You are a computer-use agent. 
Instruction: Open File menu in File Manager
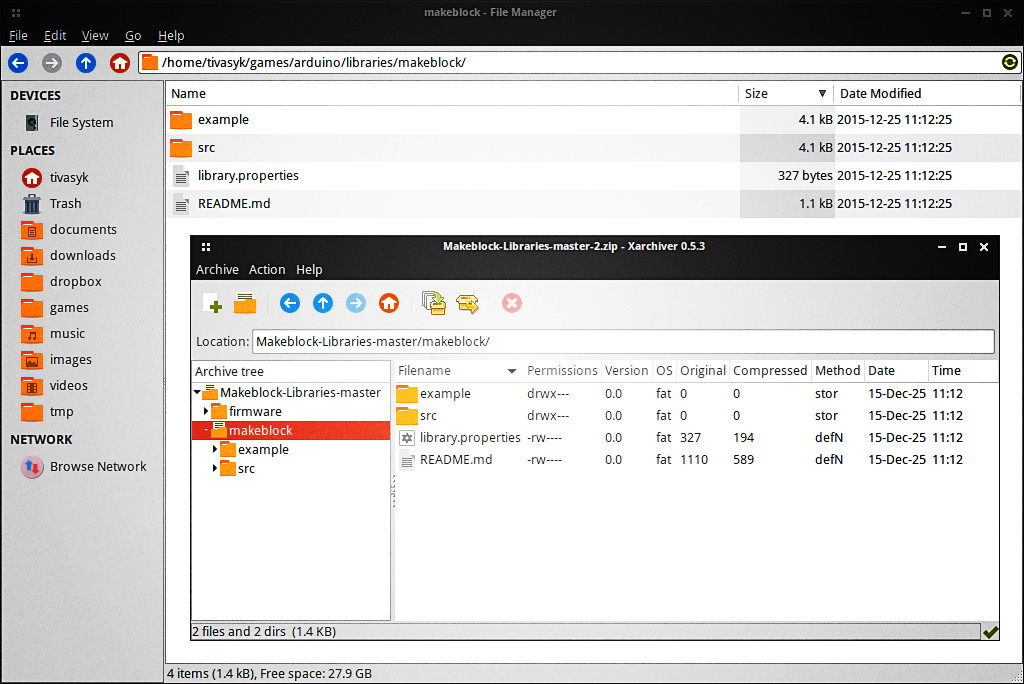[18, 36]
